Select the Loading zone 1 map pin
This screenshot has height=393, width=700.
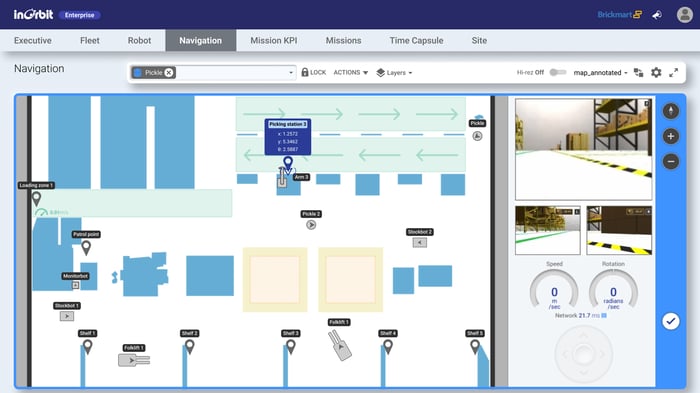[36, 198]
